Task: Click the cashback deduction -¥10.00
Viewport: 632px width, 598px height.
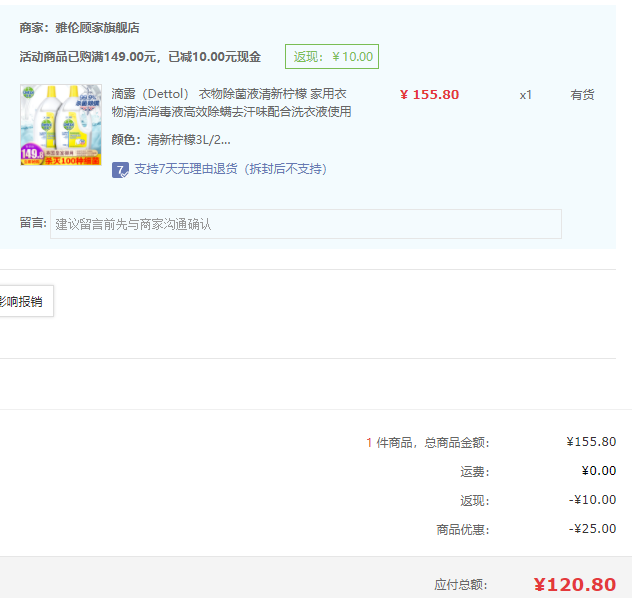Action: pyautogui.click(x=592, y=500)
